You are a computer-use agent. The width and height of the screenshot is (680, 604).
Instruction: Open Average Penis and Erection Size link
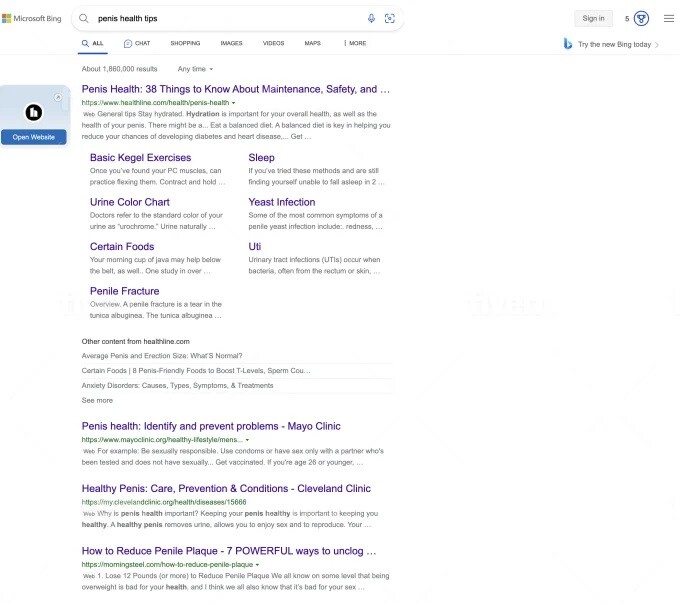click(162, 356)
